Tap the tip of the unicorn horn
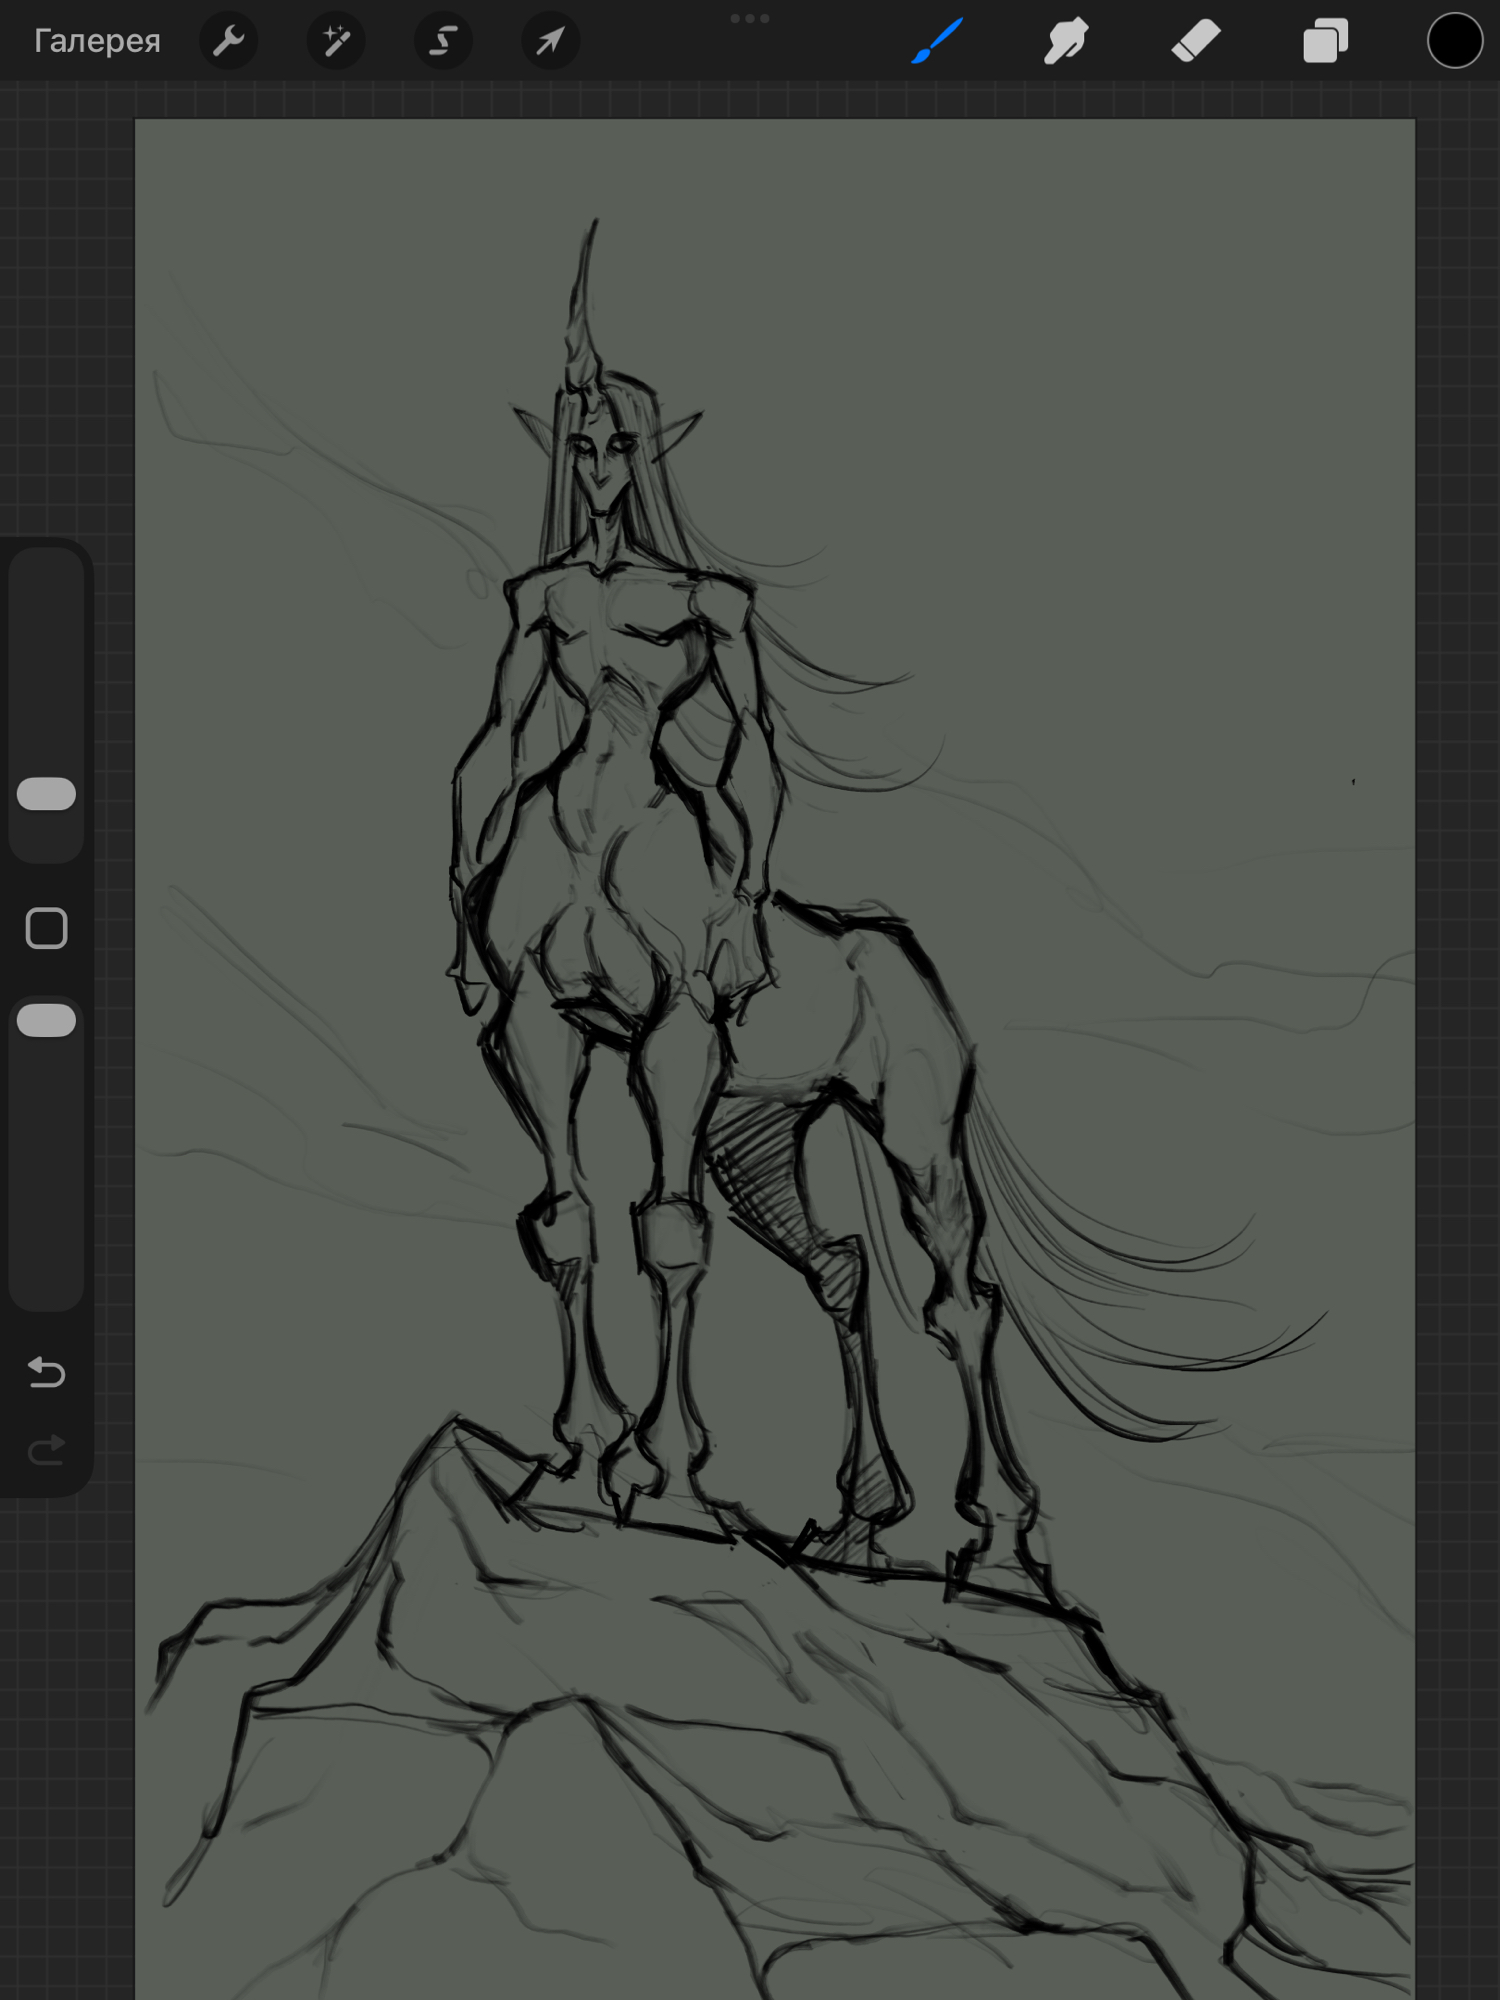1500x2000 pixels. click(x=594, y=225)
